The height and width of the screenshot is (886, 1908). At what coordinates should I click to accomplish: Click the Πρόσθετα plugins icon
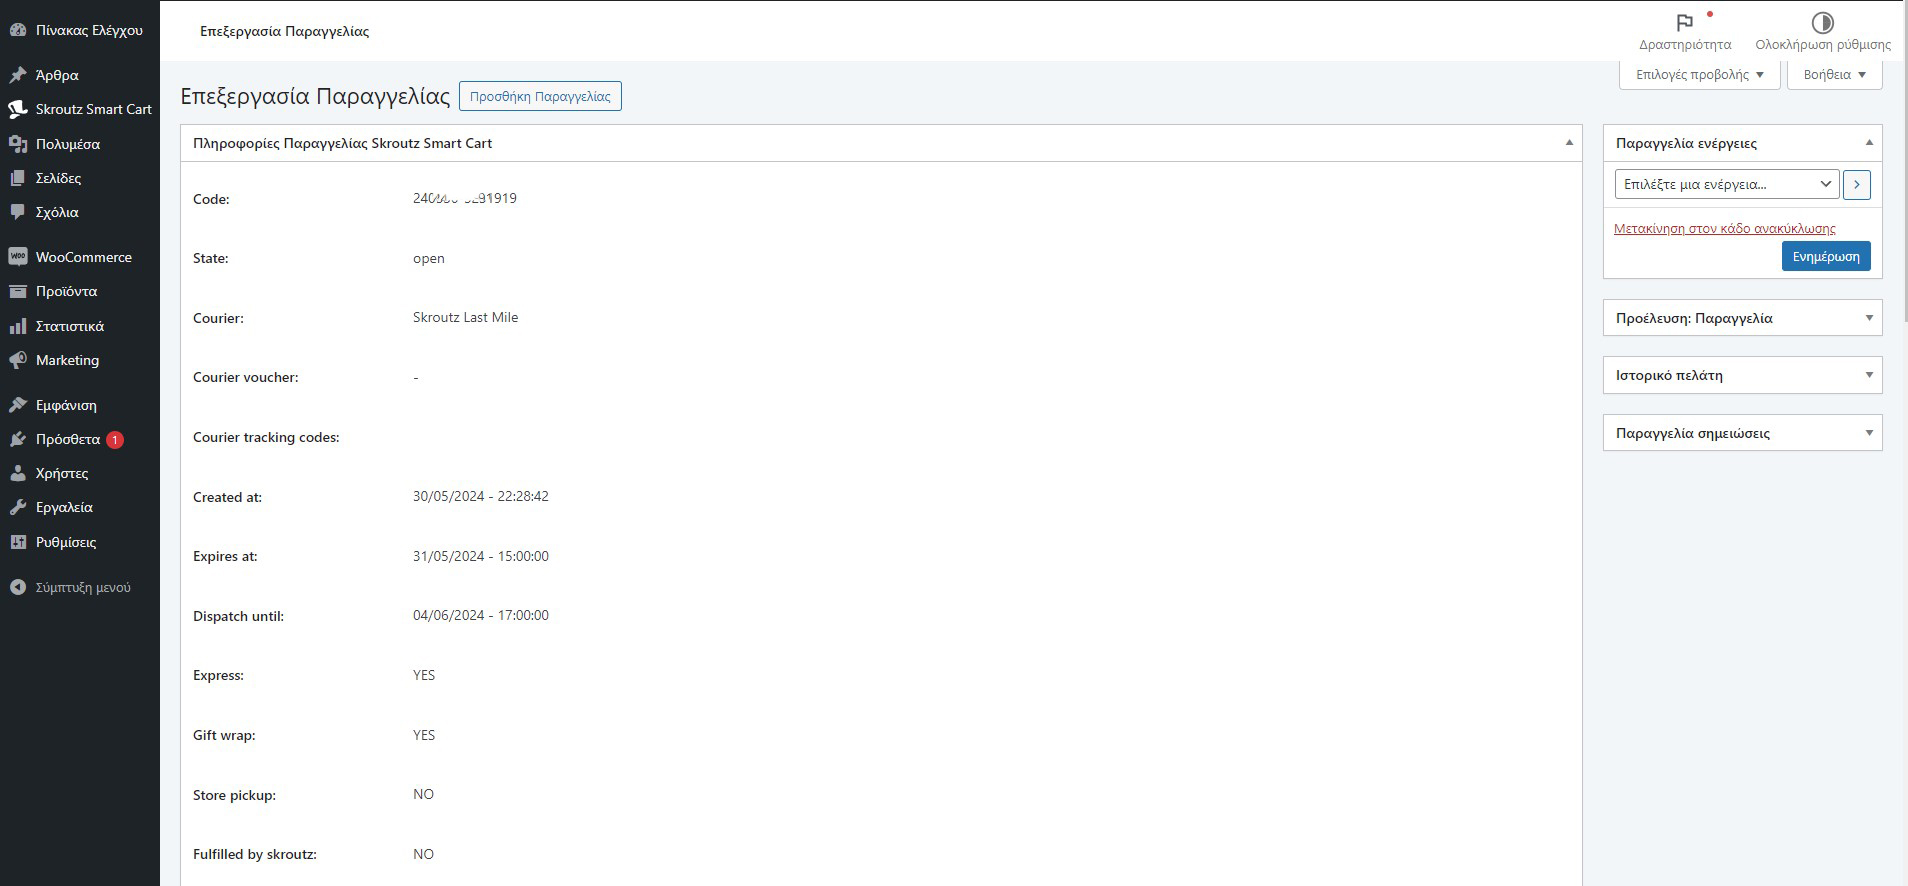point(17,440)
